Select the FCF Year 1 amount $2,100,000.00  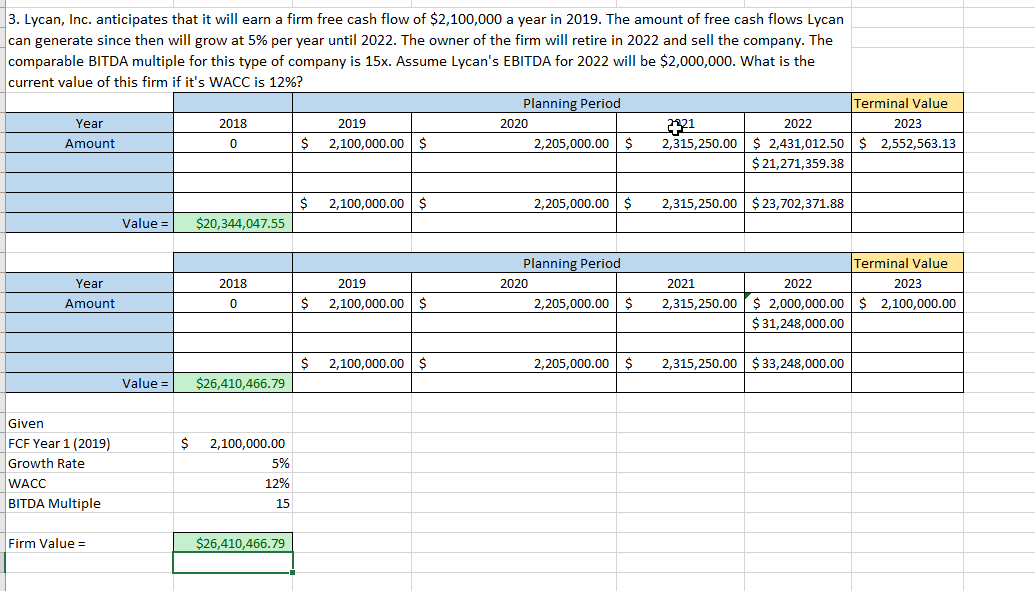point(232,443)
